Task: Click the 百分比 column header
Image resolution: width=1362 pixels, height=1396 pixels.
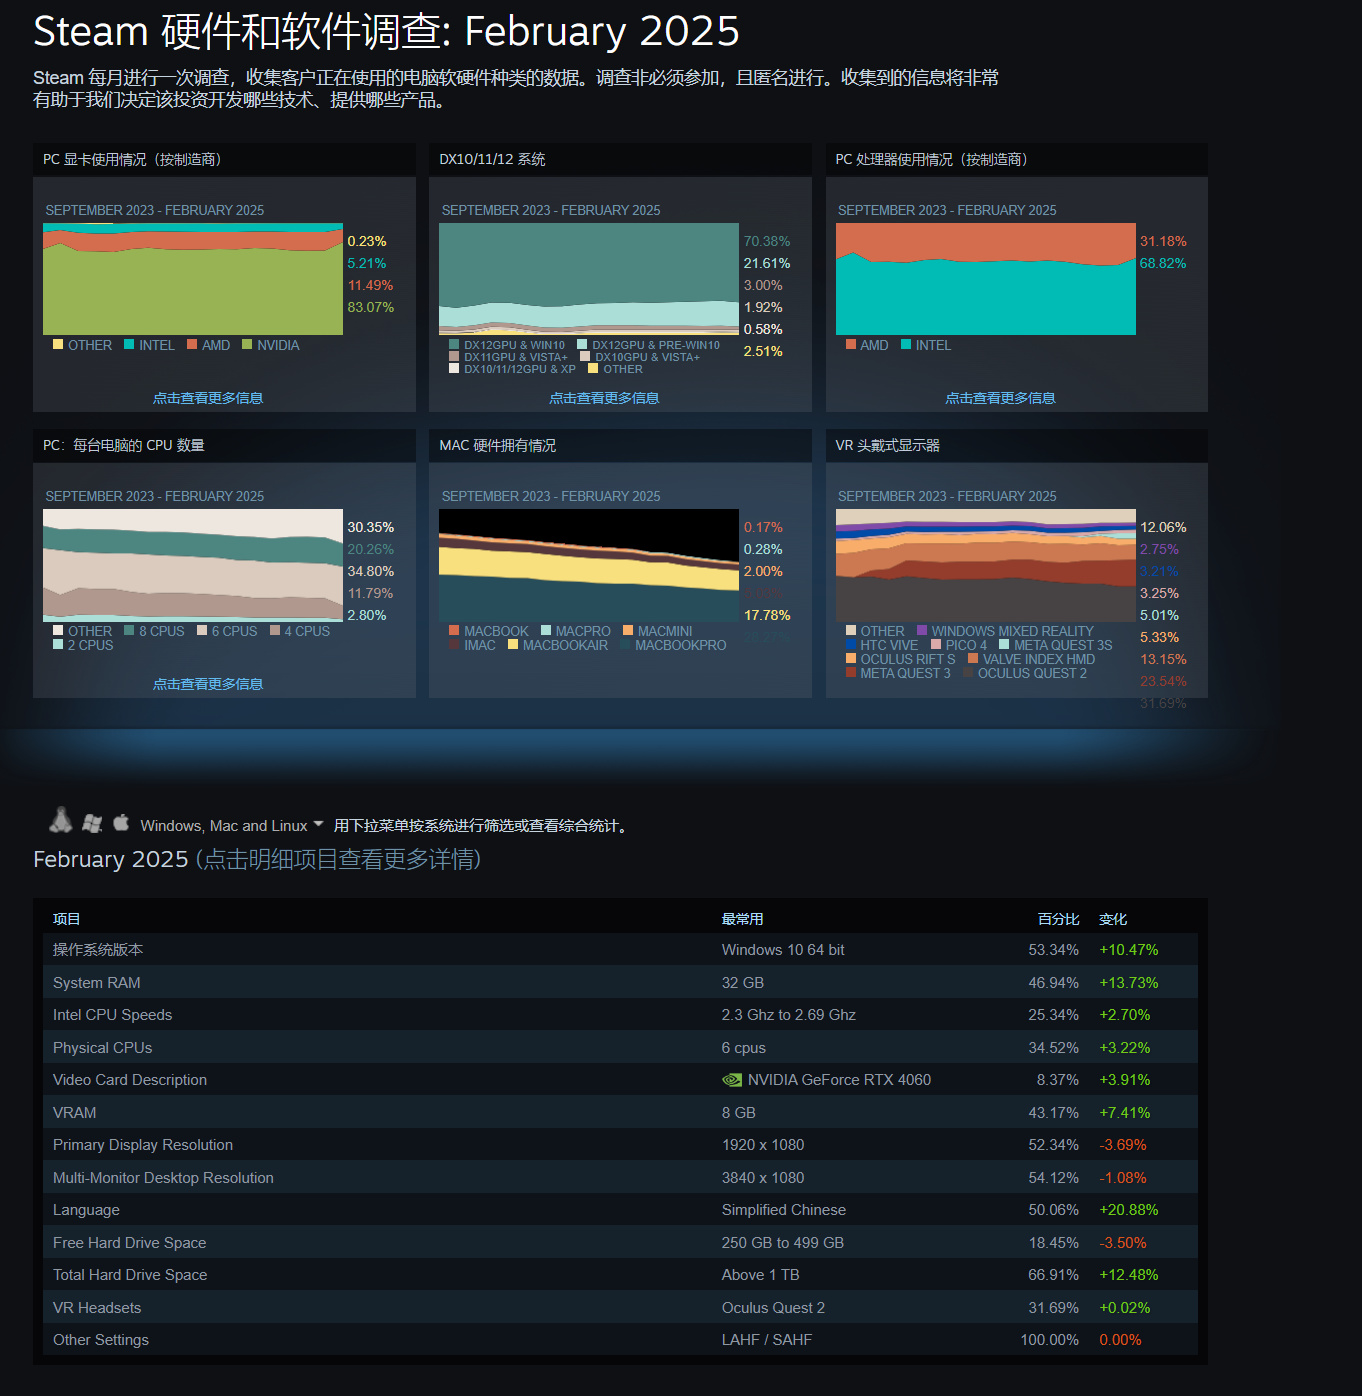Action: 1059,919
